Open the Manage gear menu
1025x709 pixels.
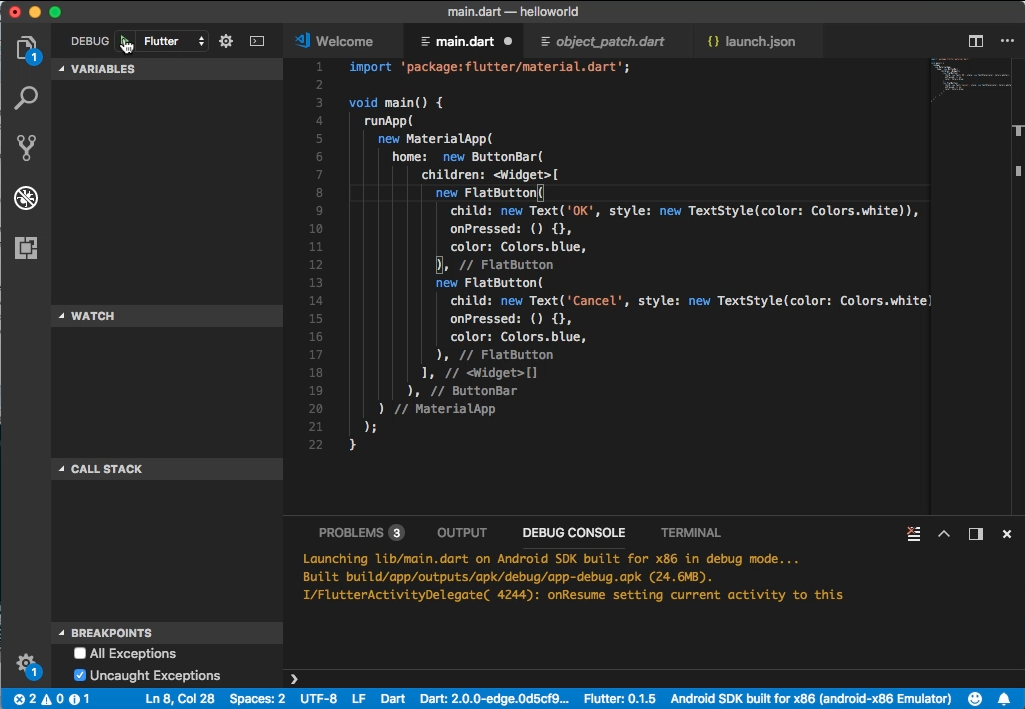(x=26, y=663)
